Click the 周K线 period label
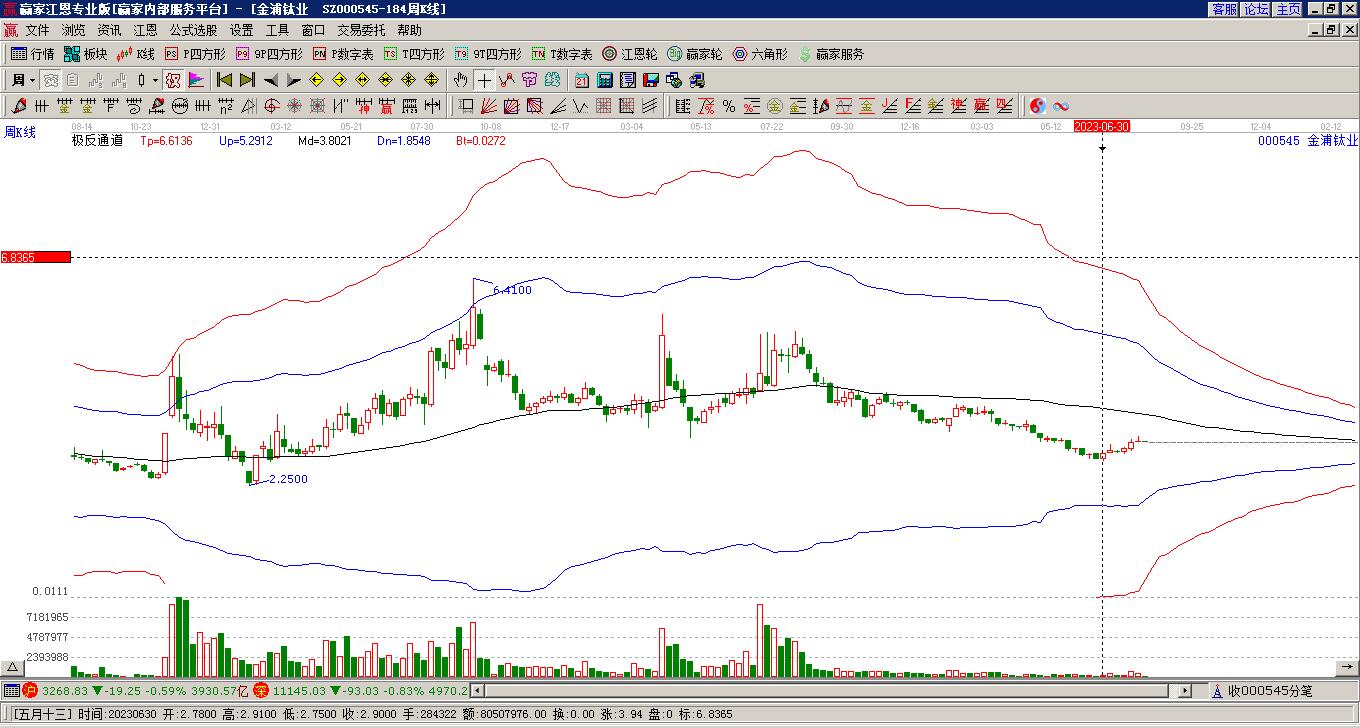The image size is (1360, 728). pyautogui.click(x=20, y=132)
